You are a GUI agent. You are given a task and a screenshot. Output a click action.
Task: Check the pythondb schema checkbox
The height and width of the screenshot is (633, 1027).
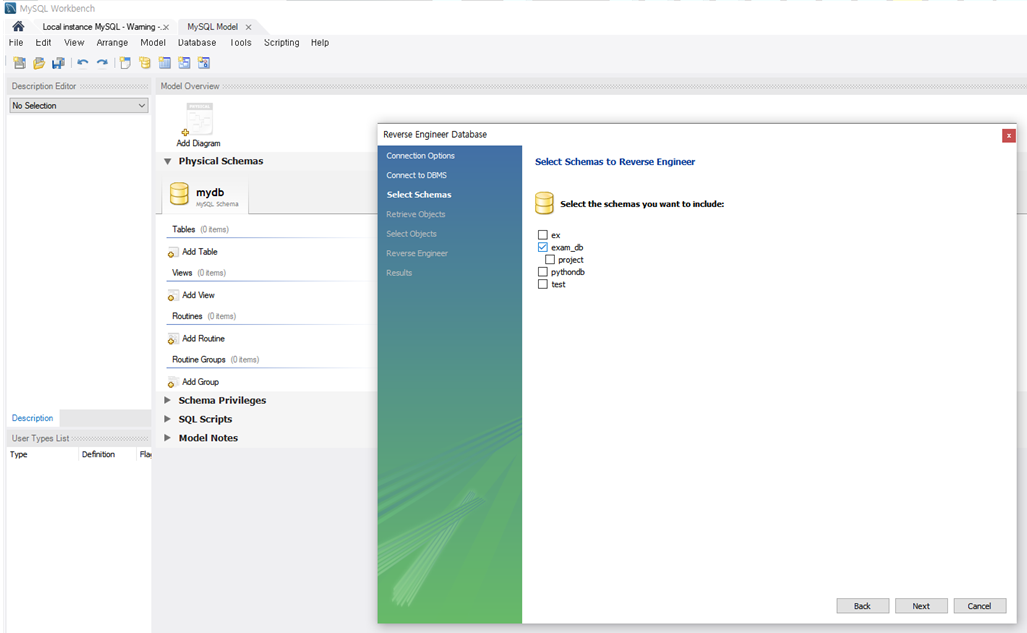[542, 271]
